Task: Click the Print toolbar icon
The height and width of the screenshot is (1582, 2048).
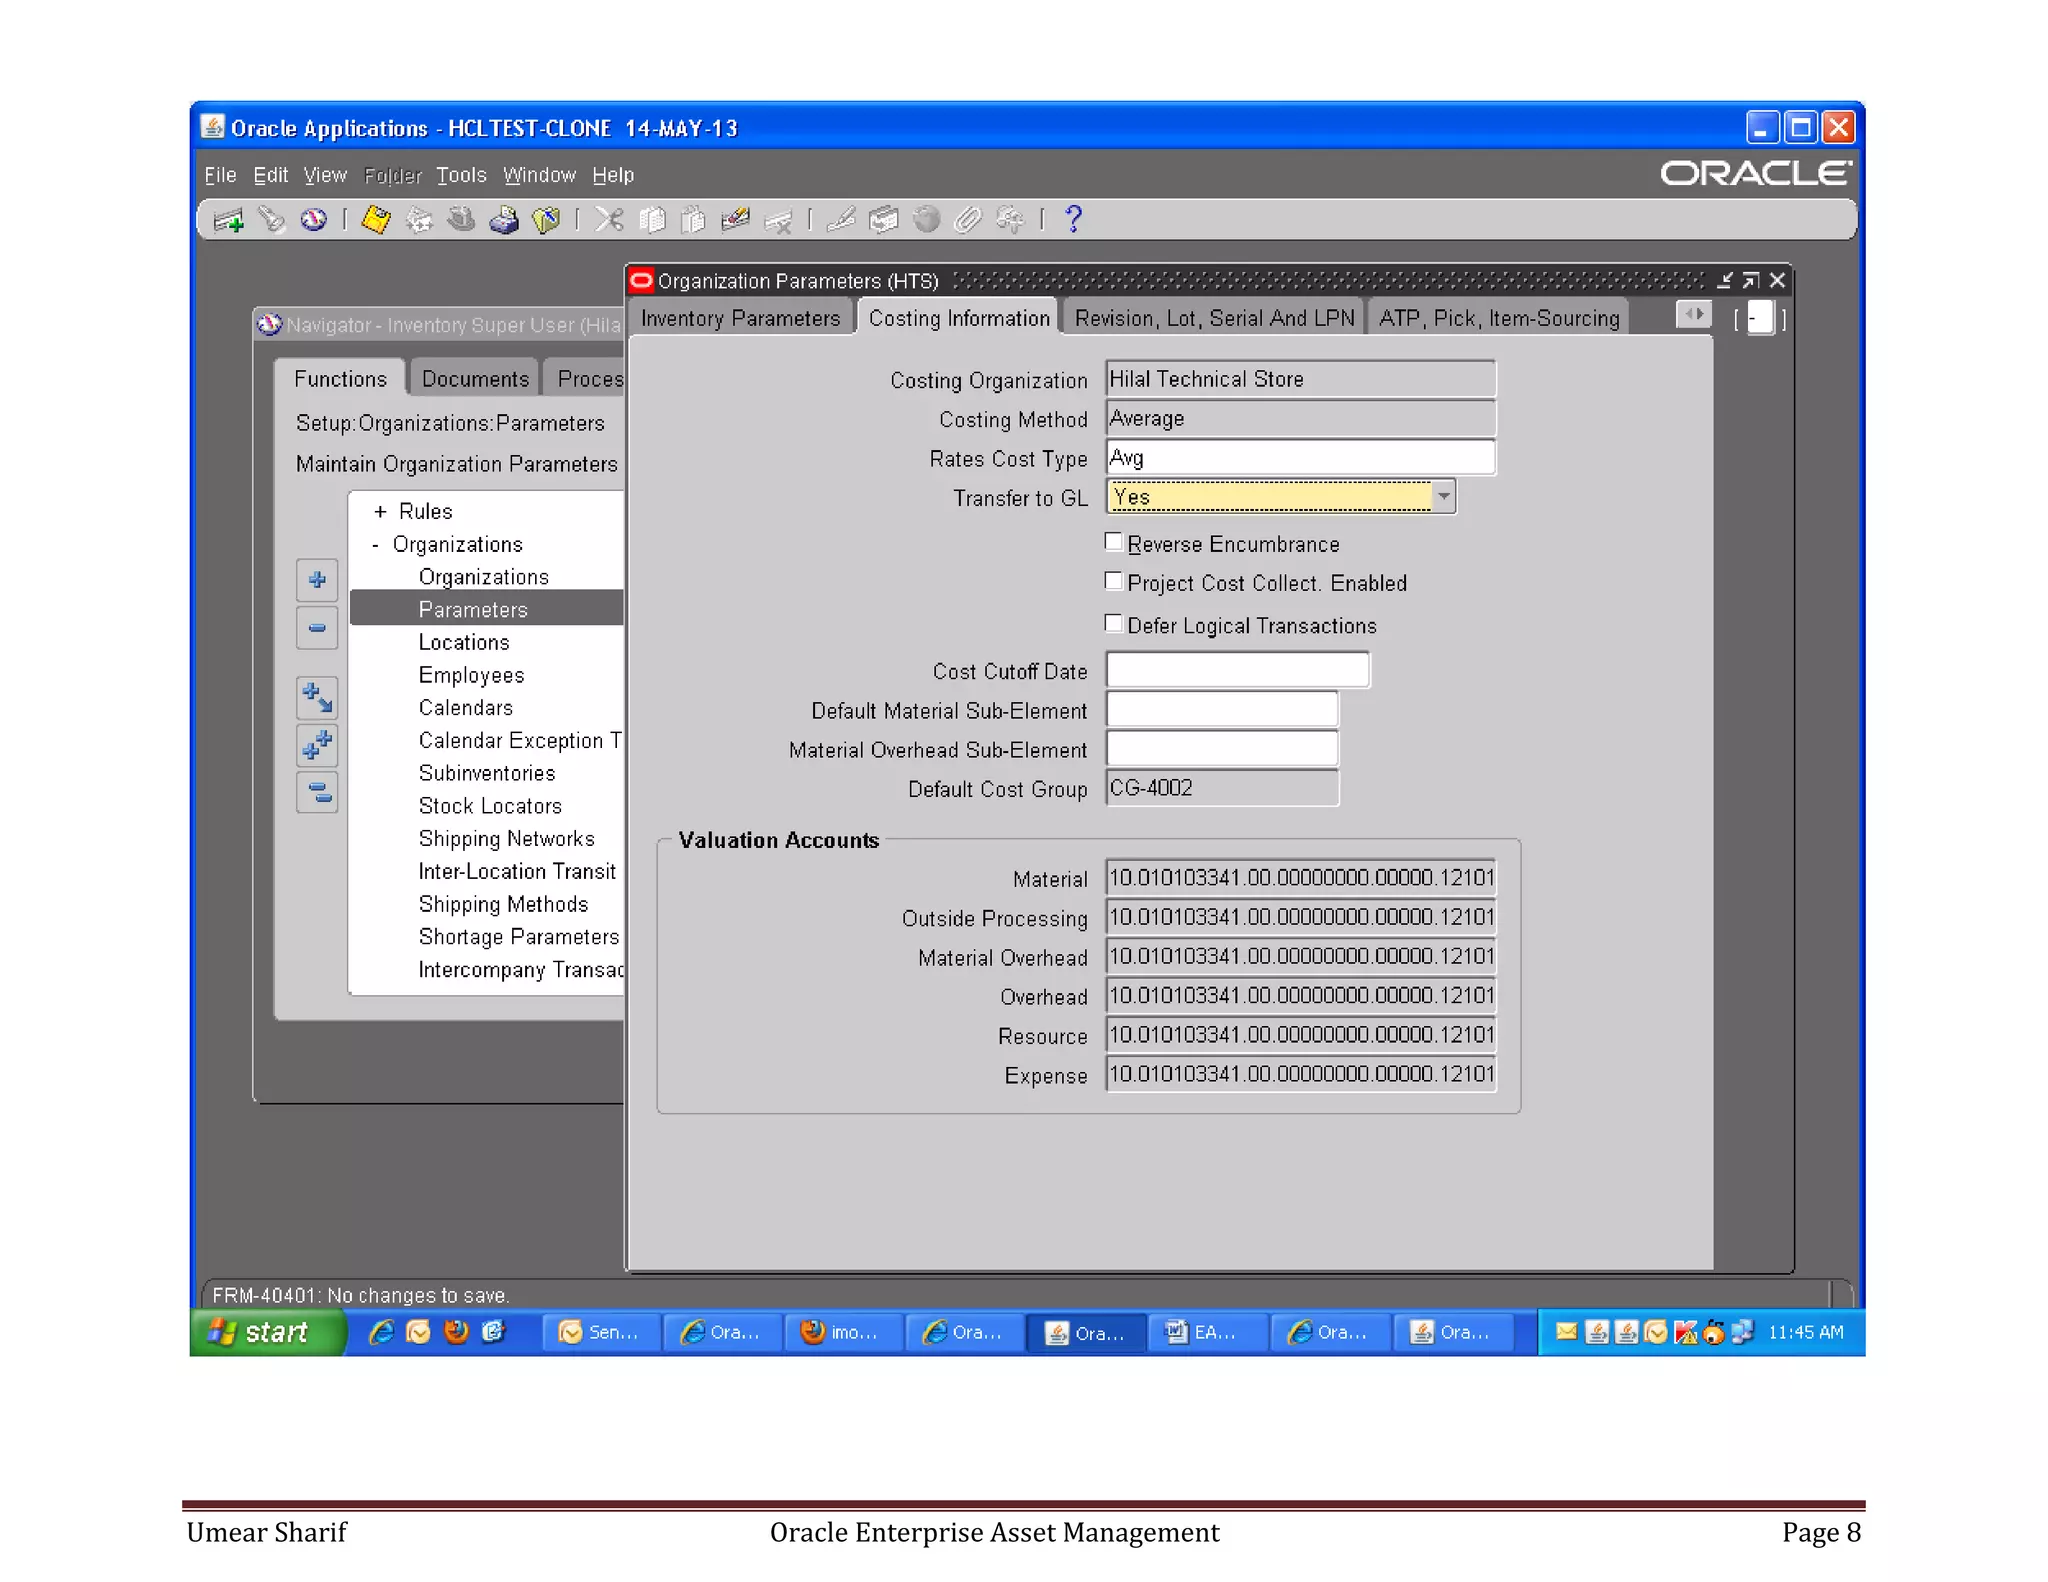Action: (503, 220)
